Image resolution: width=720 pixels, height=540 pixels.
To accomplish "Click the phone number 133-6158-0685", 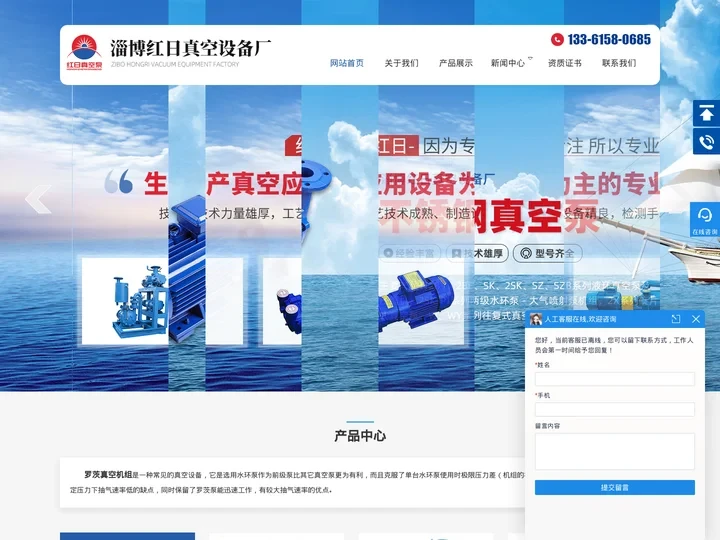I will point(609,39).
